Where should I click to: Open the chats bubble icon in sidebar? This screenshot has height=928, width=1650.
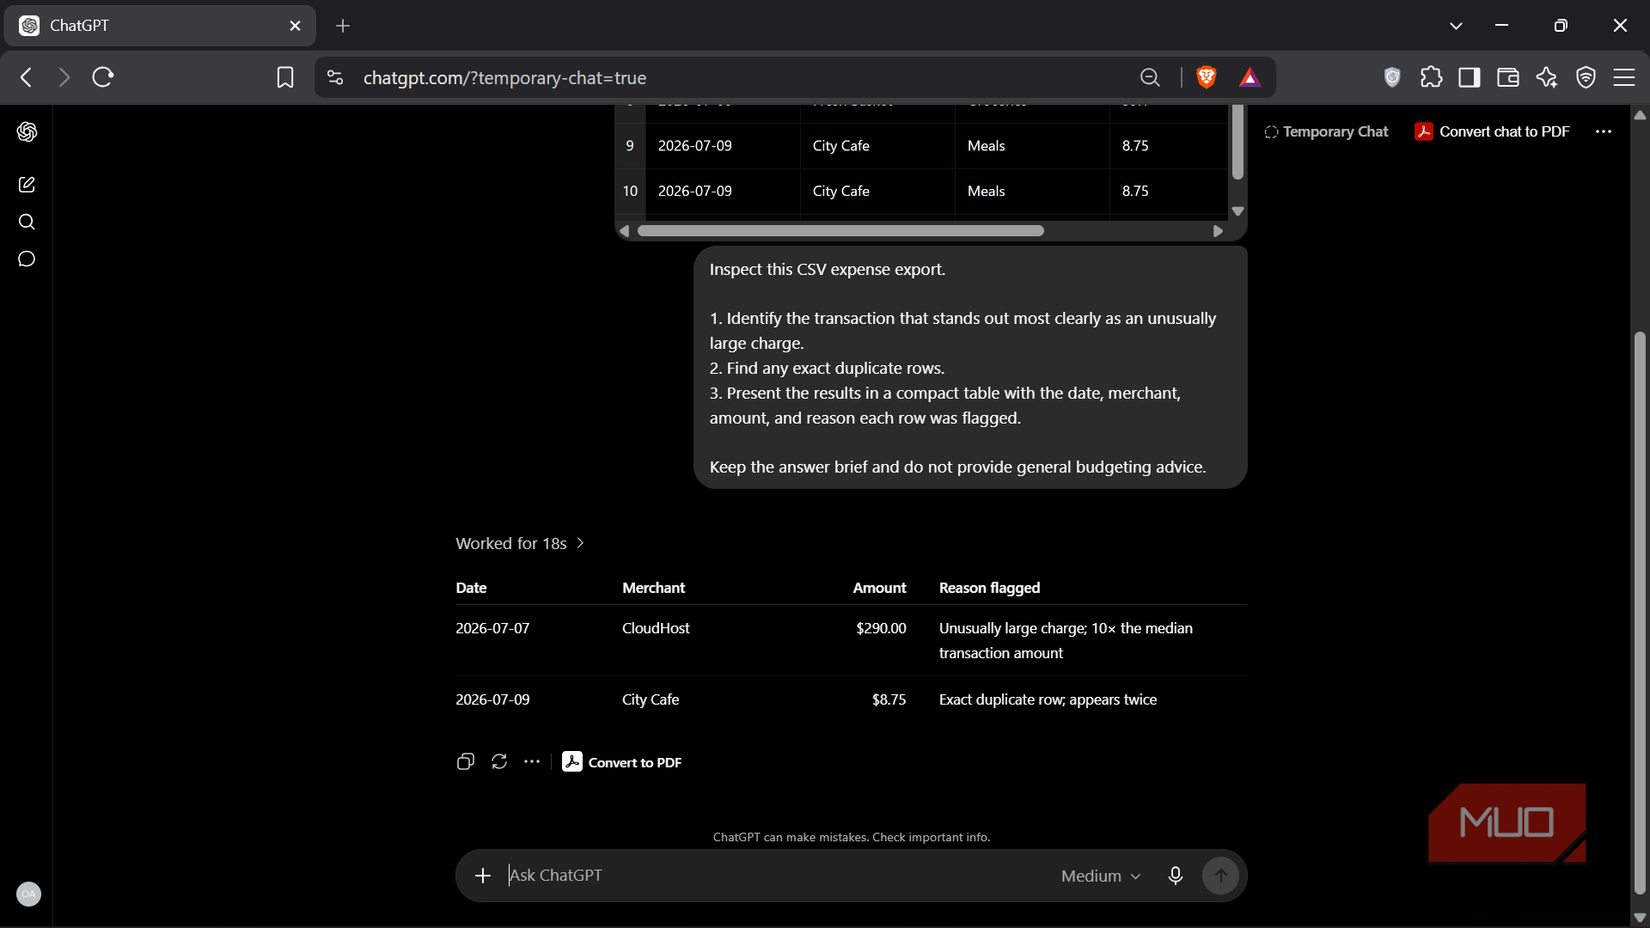coord(27,259)
